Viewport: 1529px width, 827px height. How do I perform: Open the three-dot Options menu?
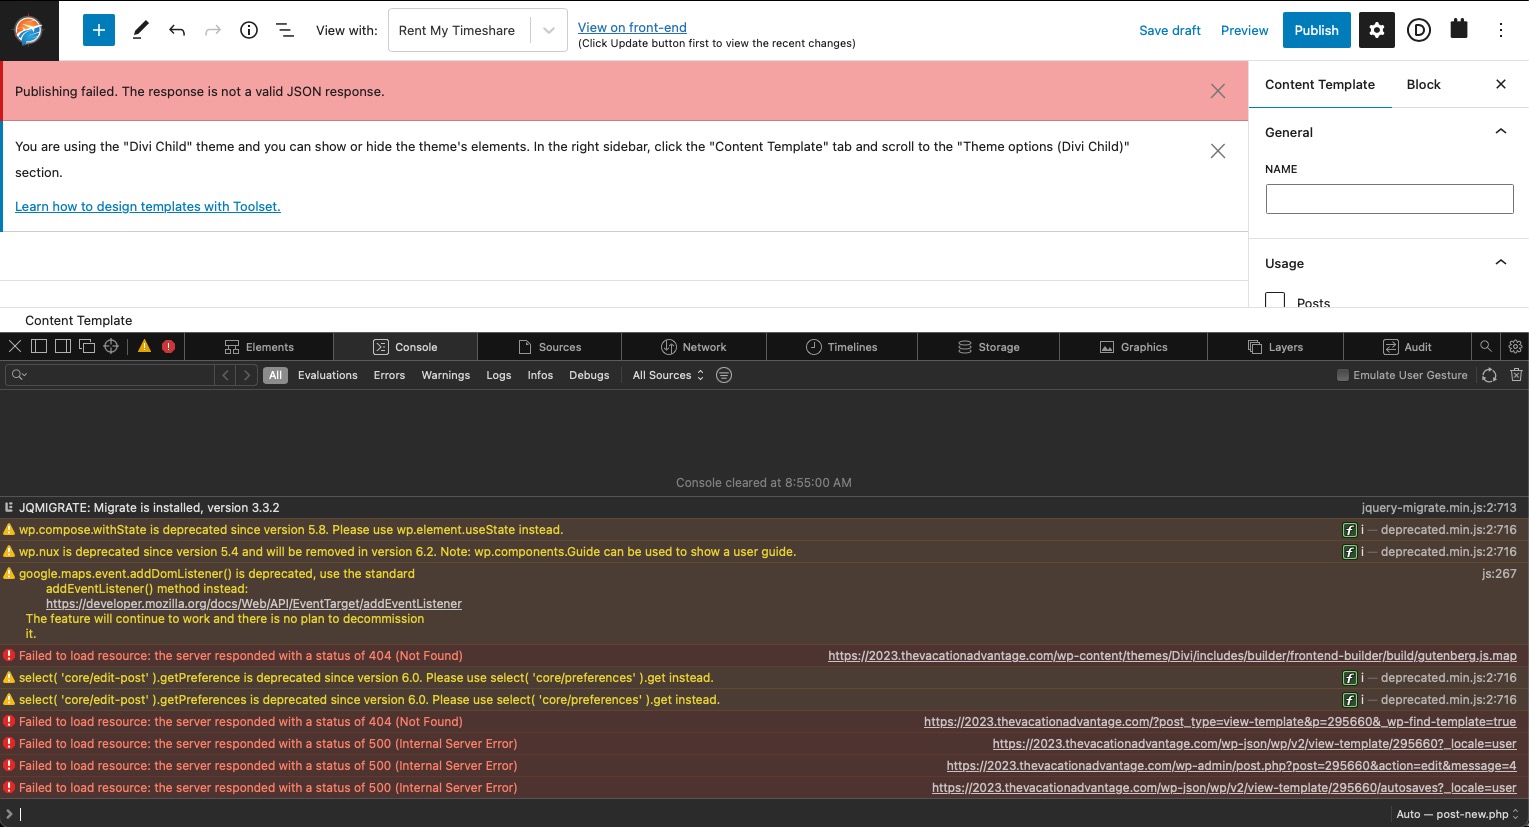(1500, 30)
